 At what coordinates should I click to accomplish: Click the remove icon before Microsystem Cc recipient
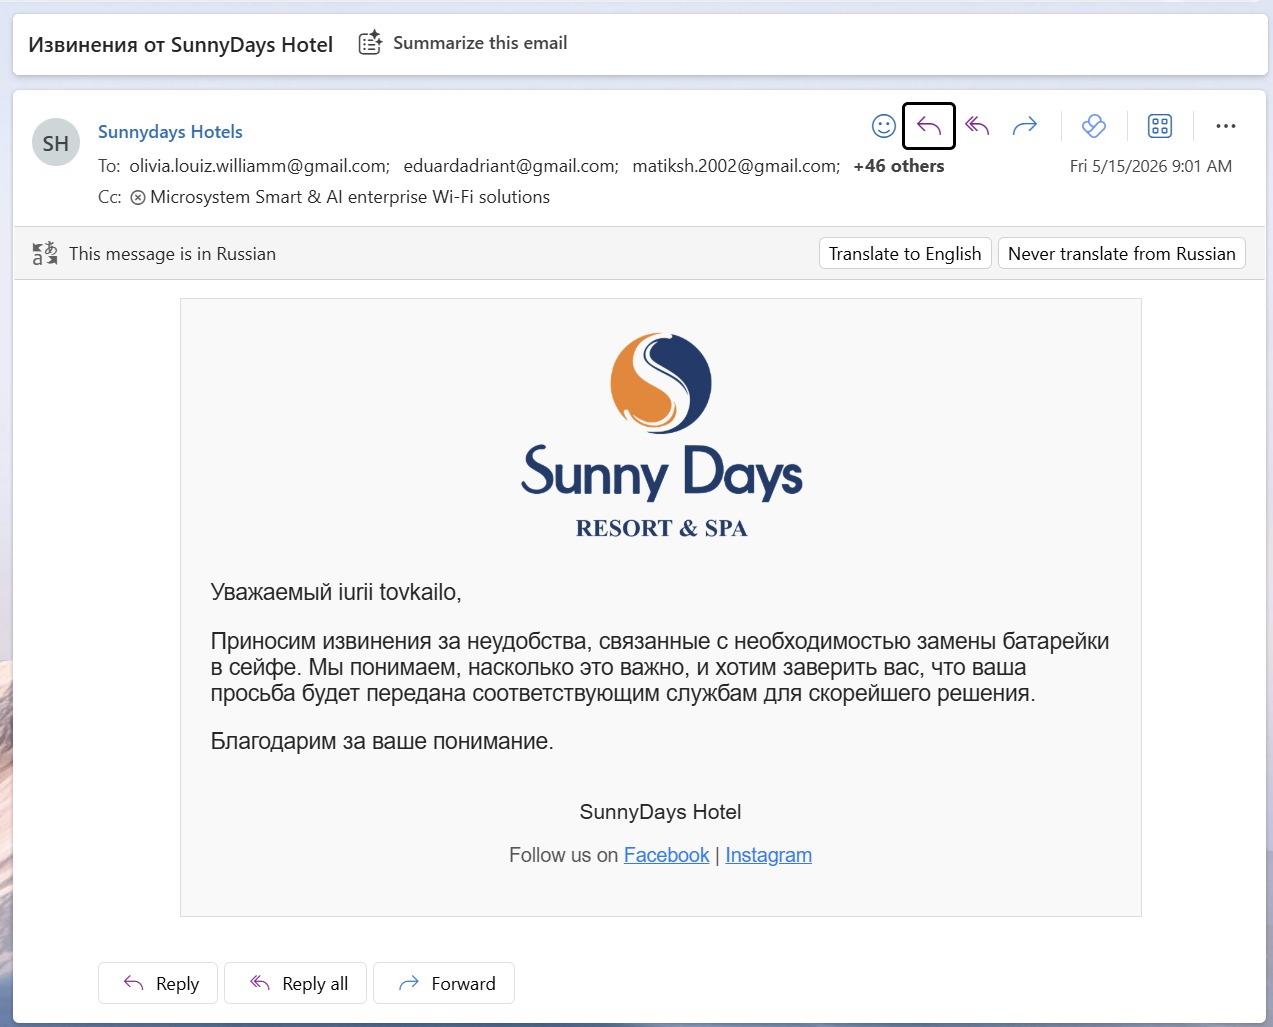pyautogui.click(x=138, y=198)
